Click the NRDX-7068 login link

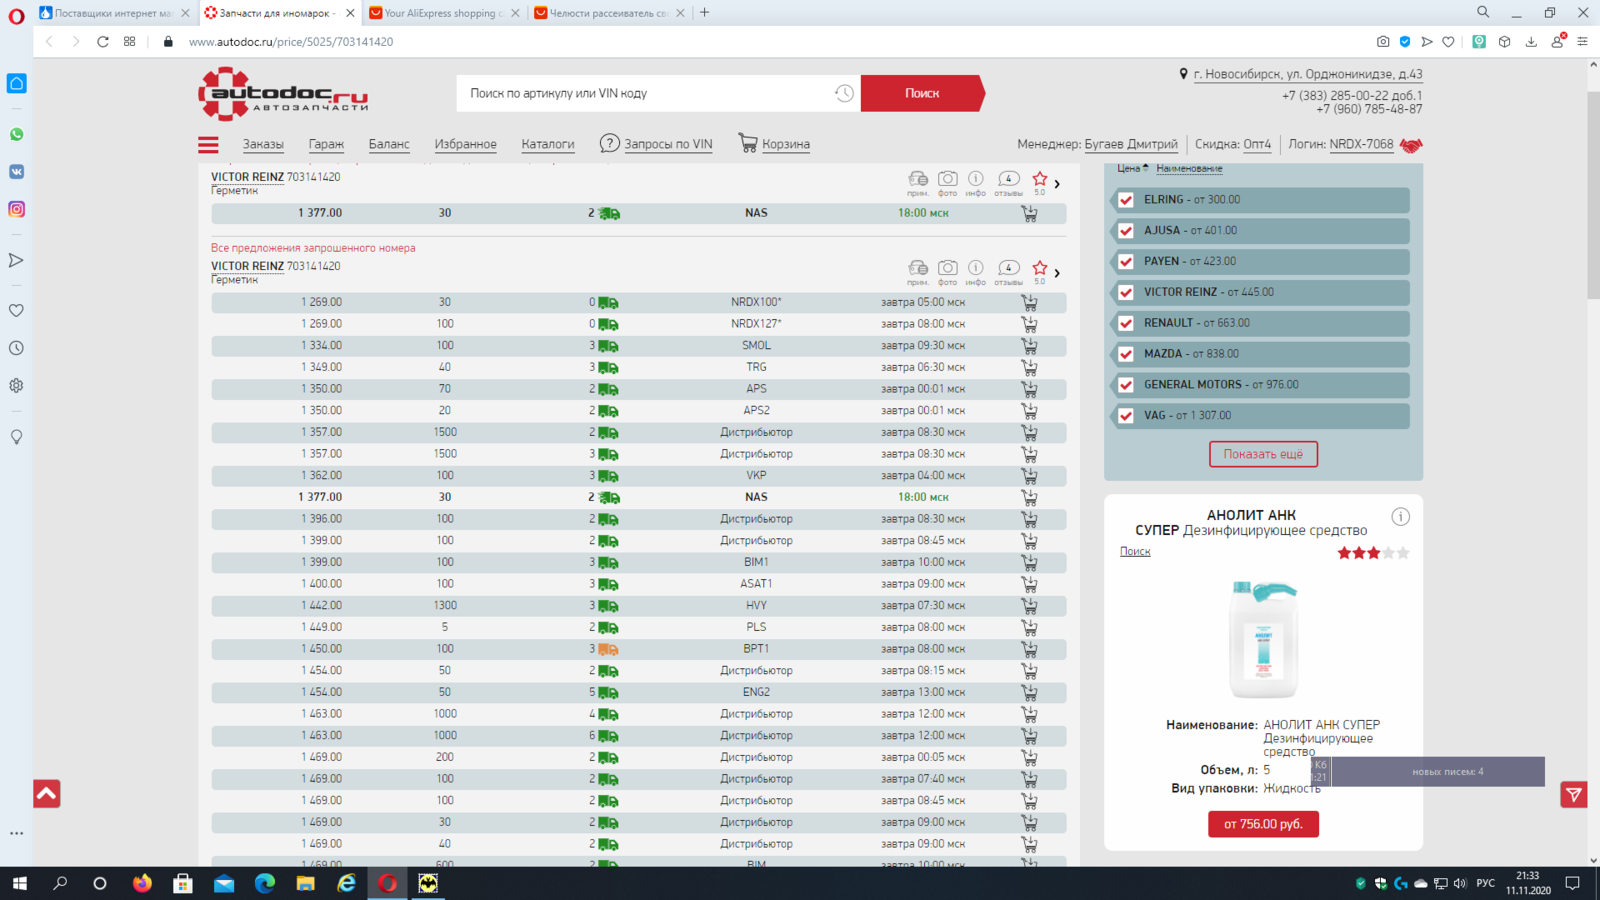[x=1361, y=144]
